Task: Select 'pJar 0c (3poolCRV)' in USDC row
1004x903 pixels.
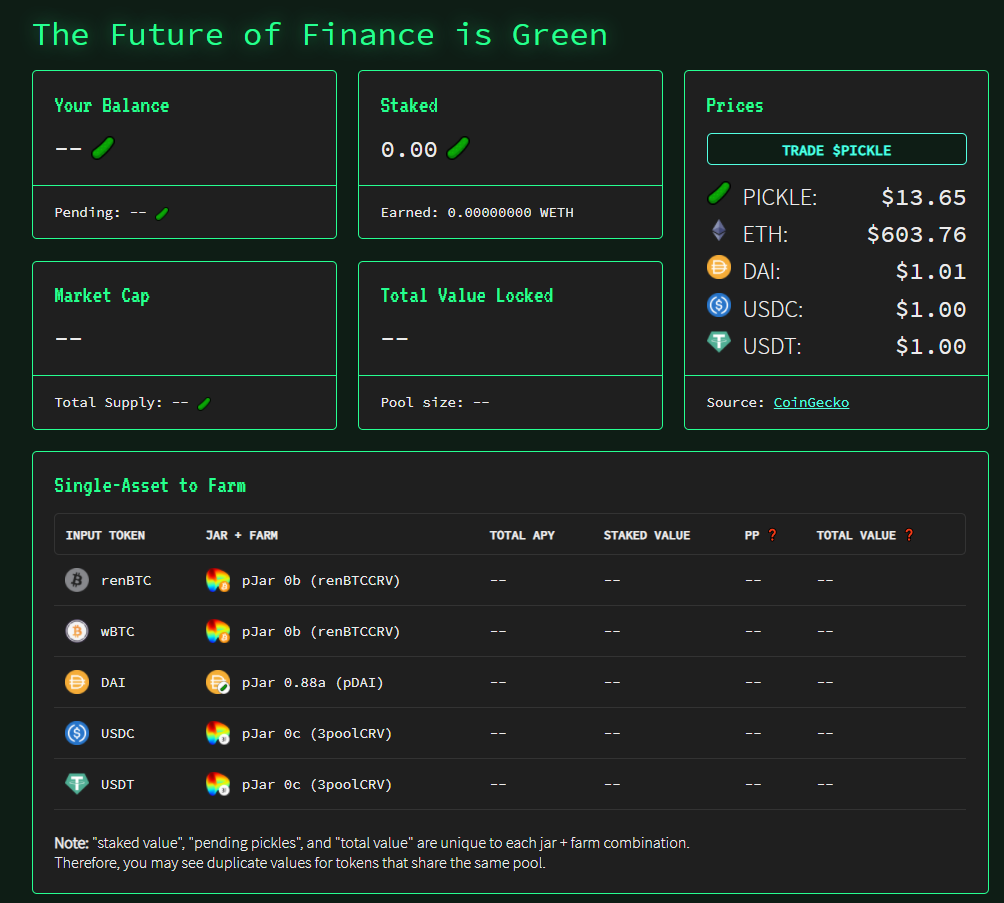Action: pyautogui.click(x=317, y=733)
